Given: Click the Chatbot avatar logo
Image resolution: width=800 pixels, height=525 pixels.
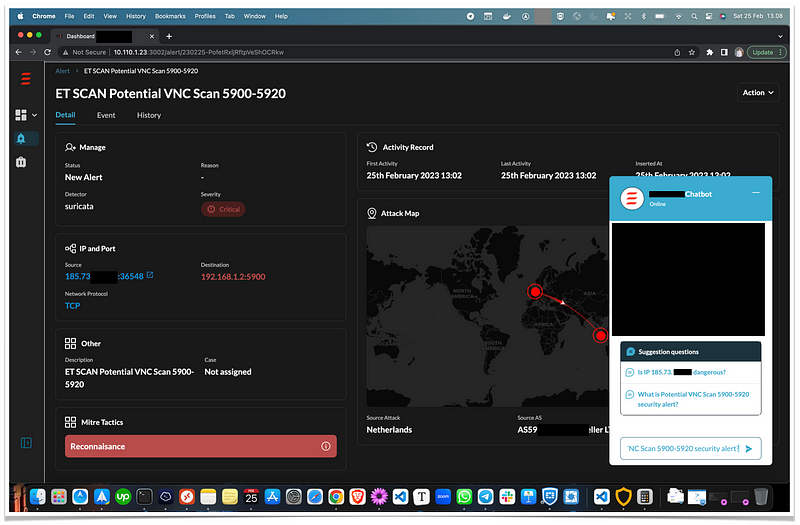Looking at the screenshot, I should pos(632,198).
